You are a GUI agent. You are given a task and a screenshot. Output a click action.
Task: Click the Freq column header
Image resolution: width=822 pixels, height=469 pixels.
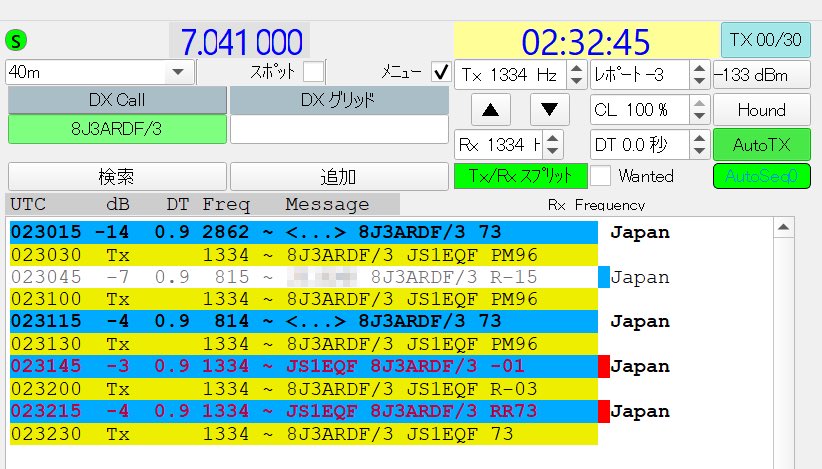point(226,204)
